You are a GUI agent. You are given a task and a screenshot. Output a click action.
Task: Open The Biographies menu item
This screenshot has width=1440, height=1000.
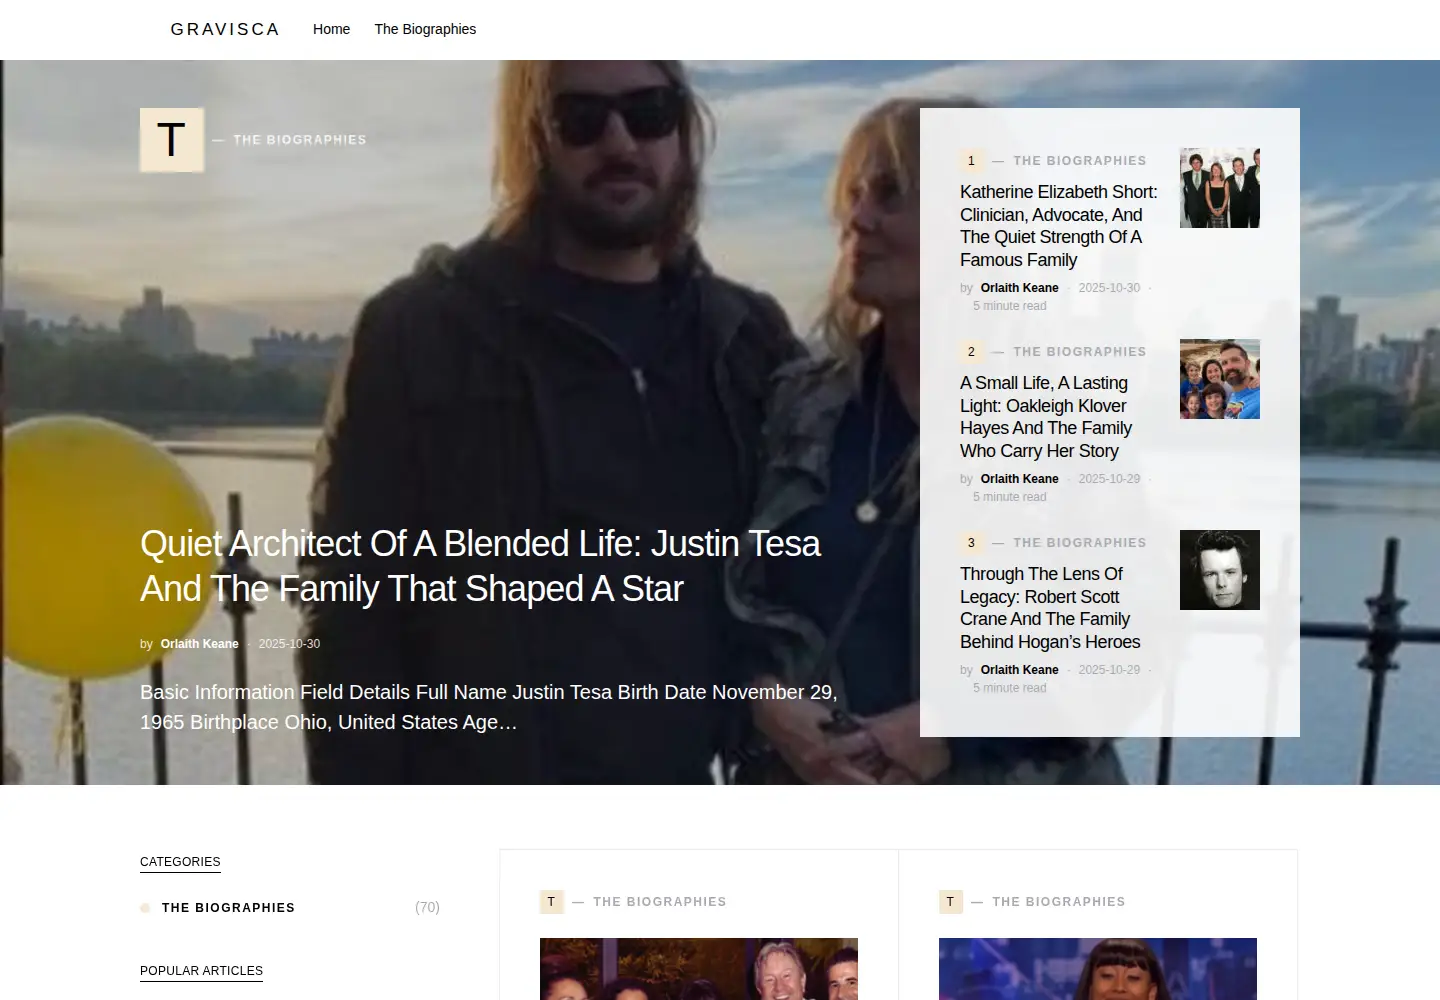pos(425,29)
